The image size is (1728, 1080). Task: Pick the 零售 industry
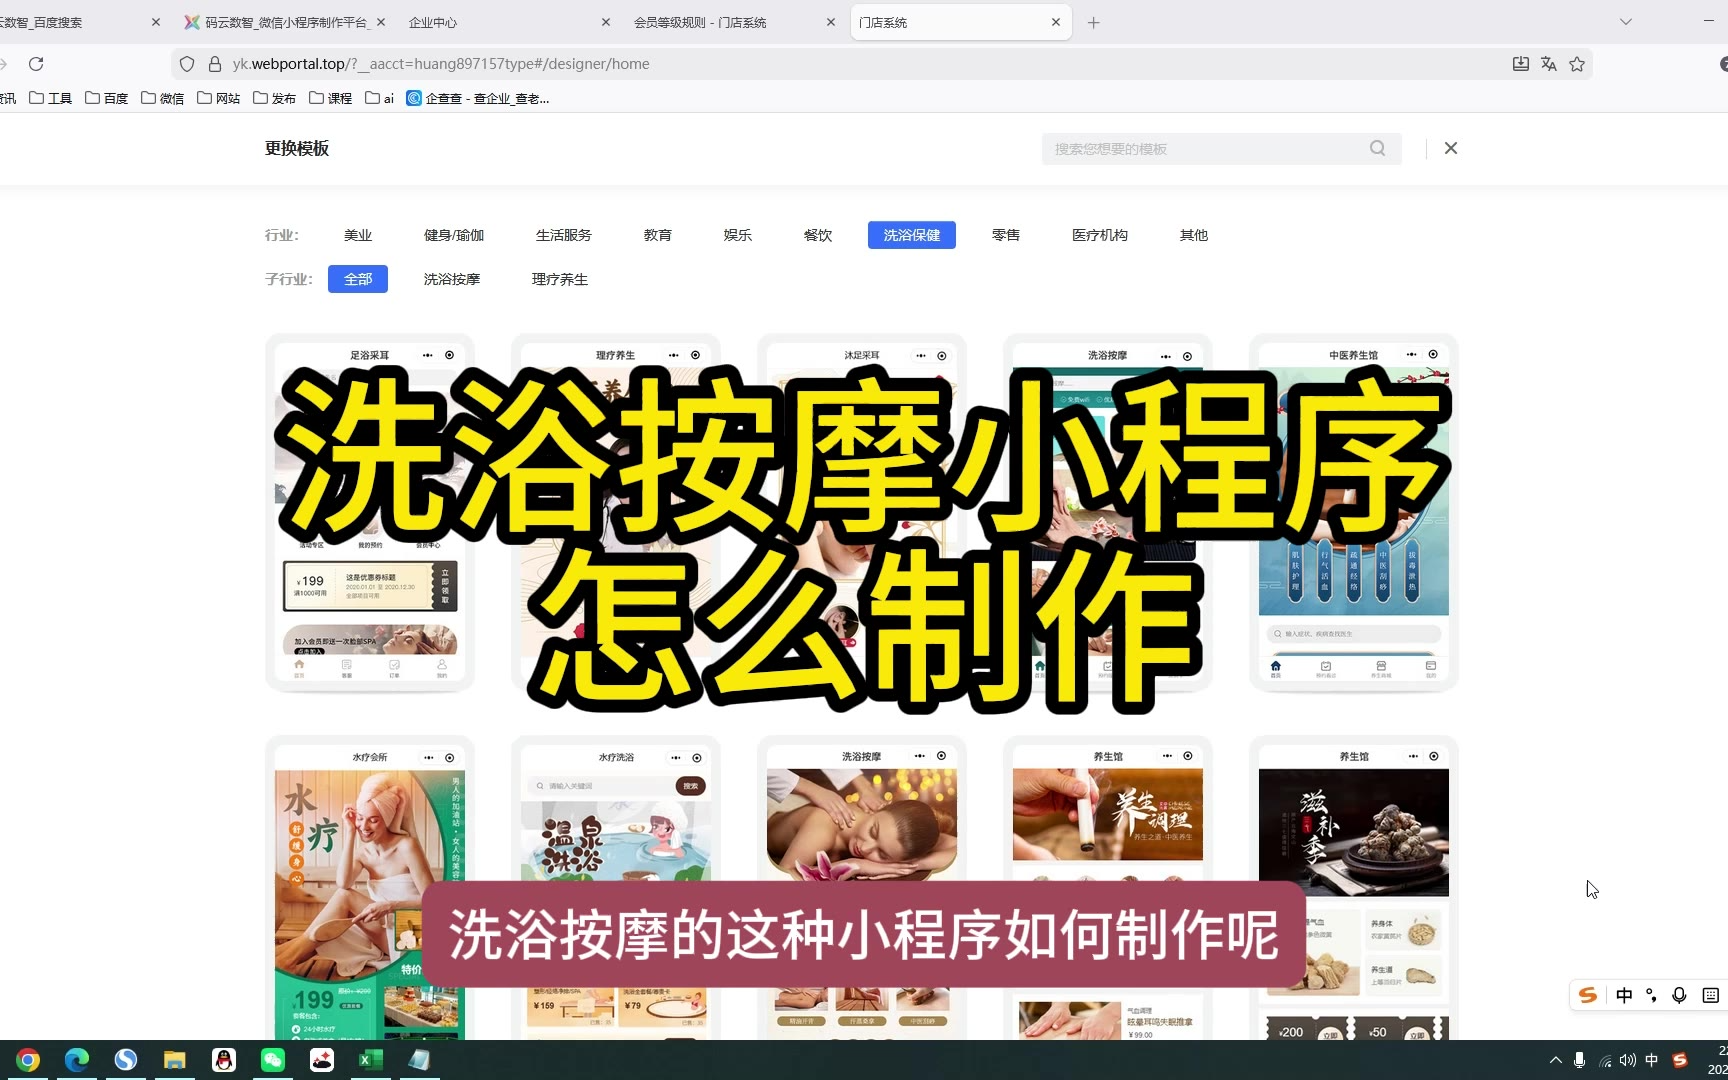(1006, 235)
